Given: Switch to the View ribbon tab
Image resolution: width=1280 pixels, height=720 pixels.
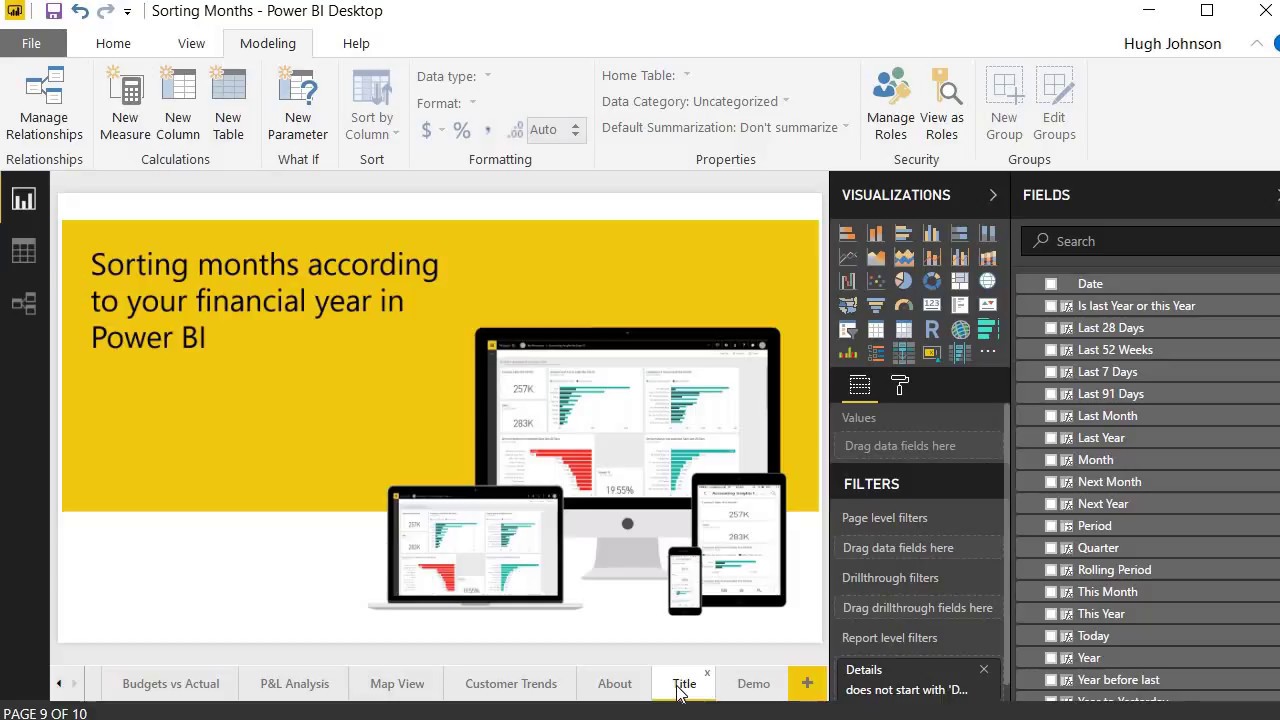Looking at the screenshot, I should [x=191, y=43].
